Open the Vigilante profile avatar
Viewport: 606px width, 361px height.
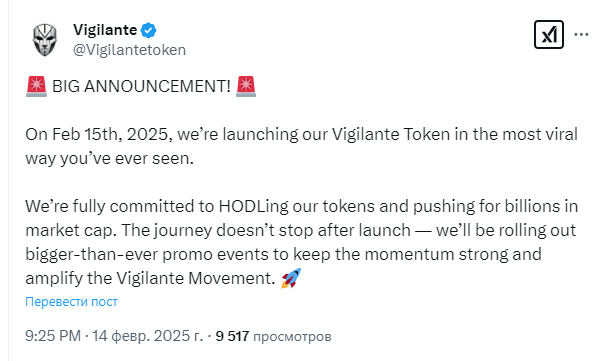[x=44, y=40]
